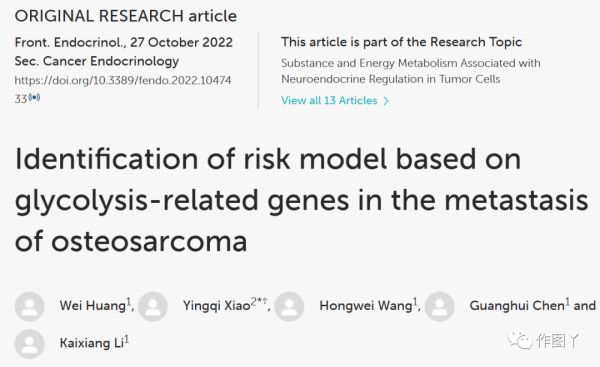600x367 pixels.
Task: Open author name Hongwei Wang
Action: click(x=365, y=305)
